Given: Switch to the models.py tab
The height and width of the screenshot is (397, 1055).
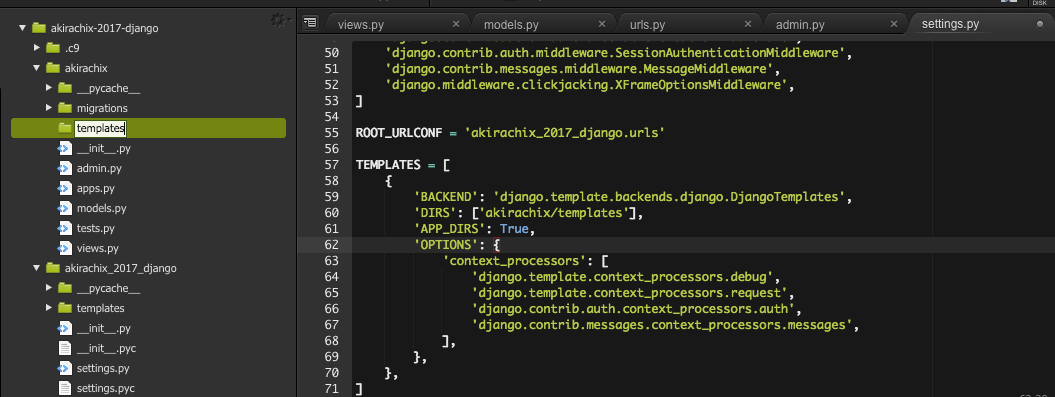Looking at the screenshot, I should (x=511, y=25).
